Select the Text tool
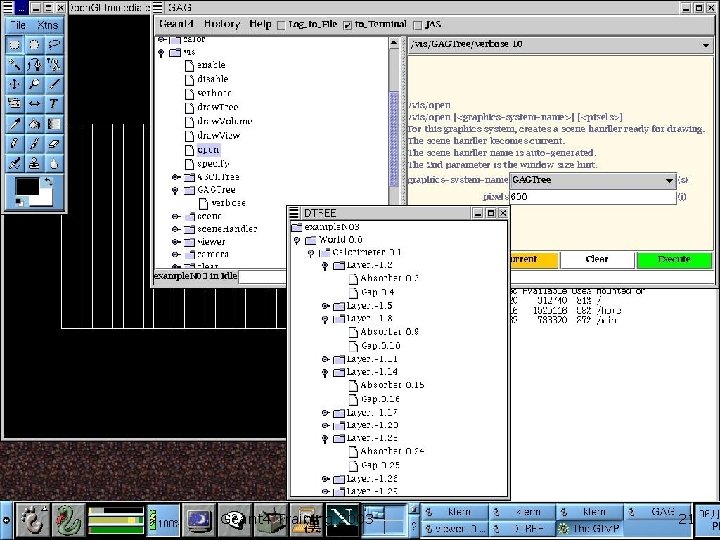 (54, 103)
